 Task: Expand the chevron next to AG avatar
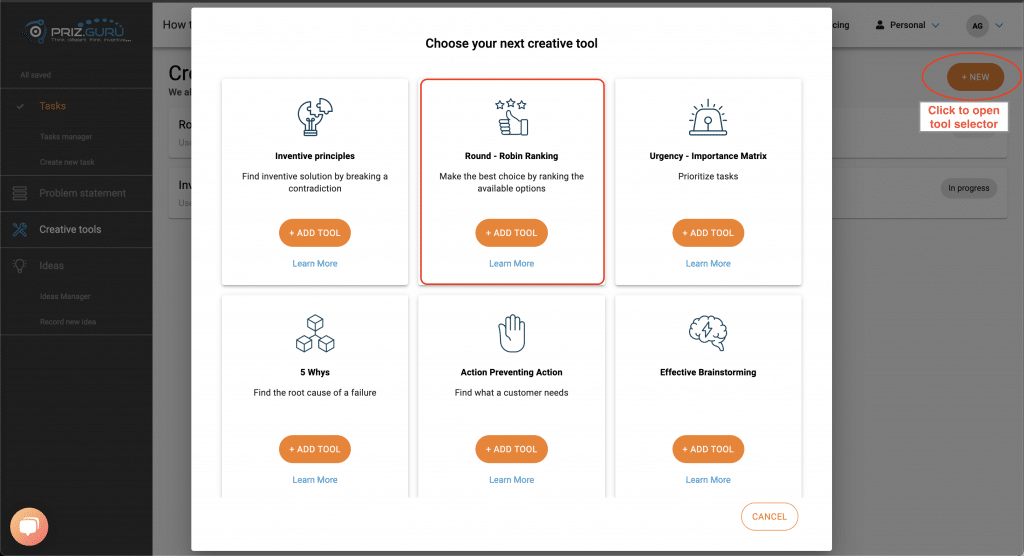999,25
